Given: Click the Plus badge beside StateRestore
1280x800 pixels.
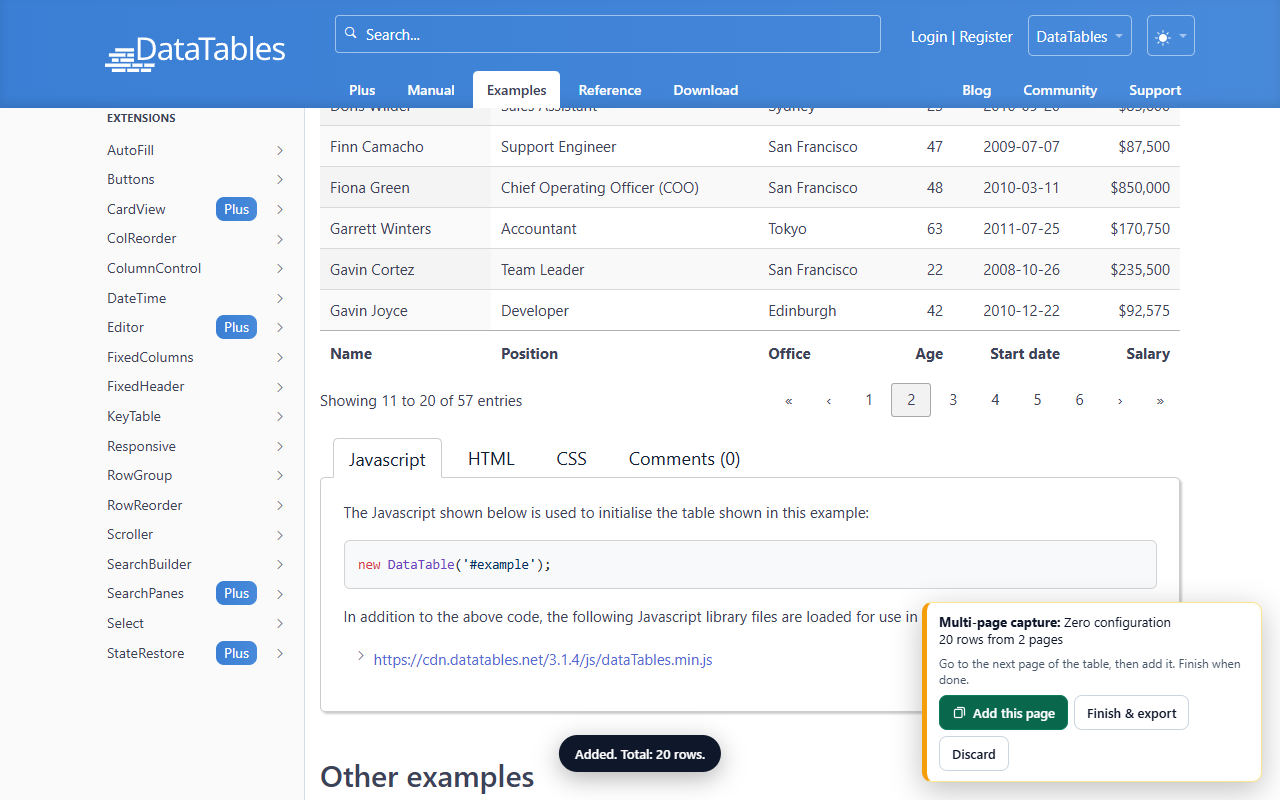Looking at the screenshot, I should (237, 653).
